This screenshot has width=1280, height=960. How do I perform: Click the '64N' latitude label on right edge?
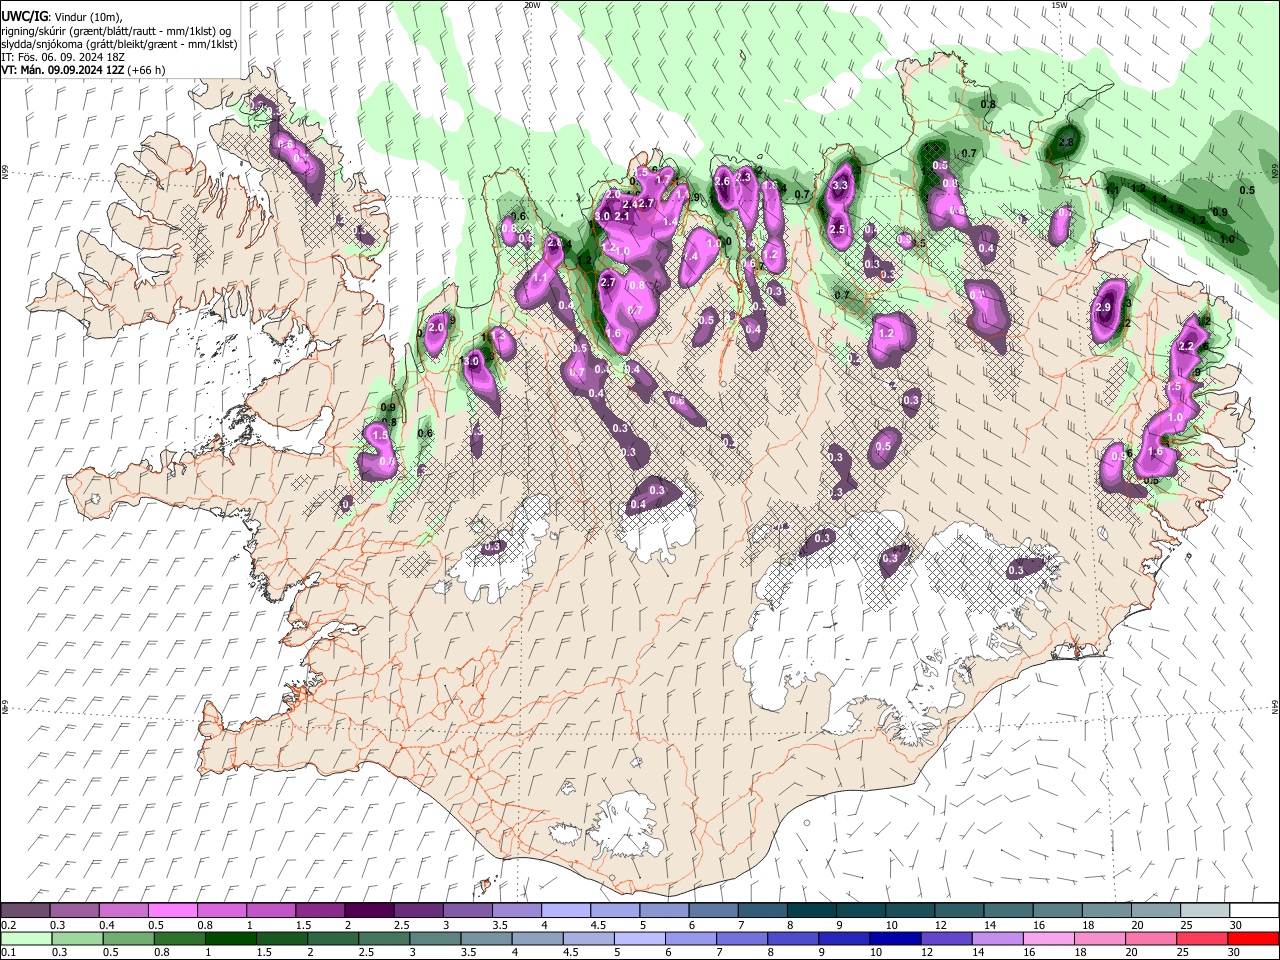(1275, 707)
